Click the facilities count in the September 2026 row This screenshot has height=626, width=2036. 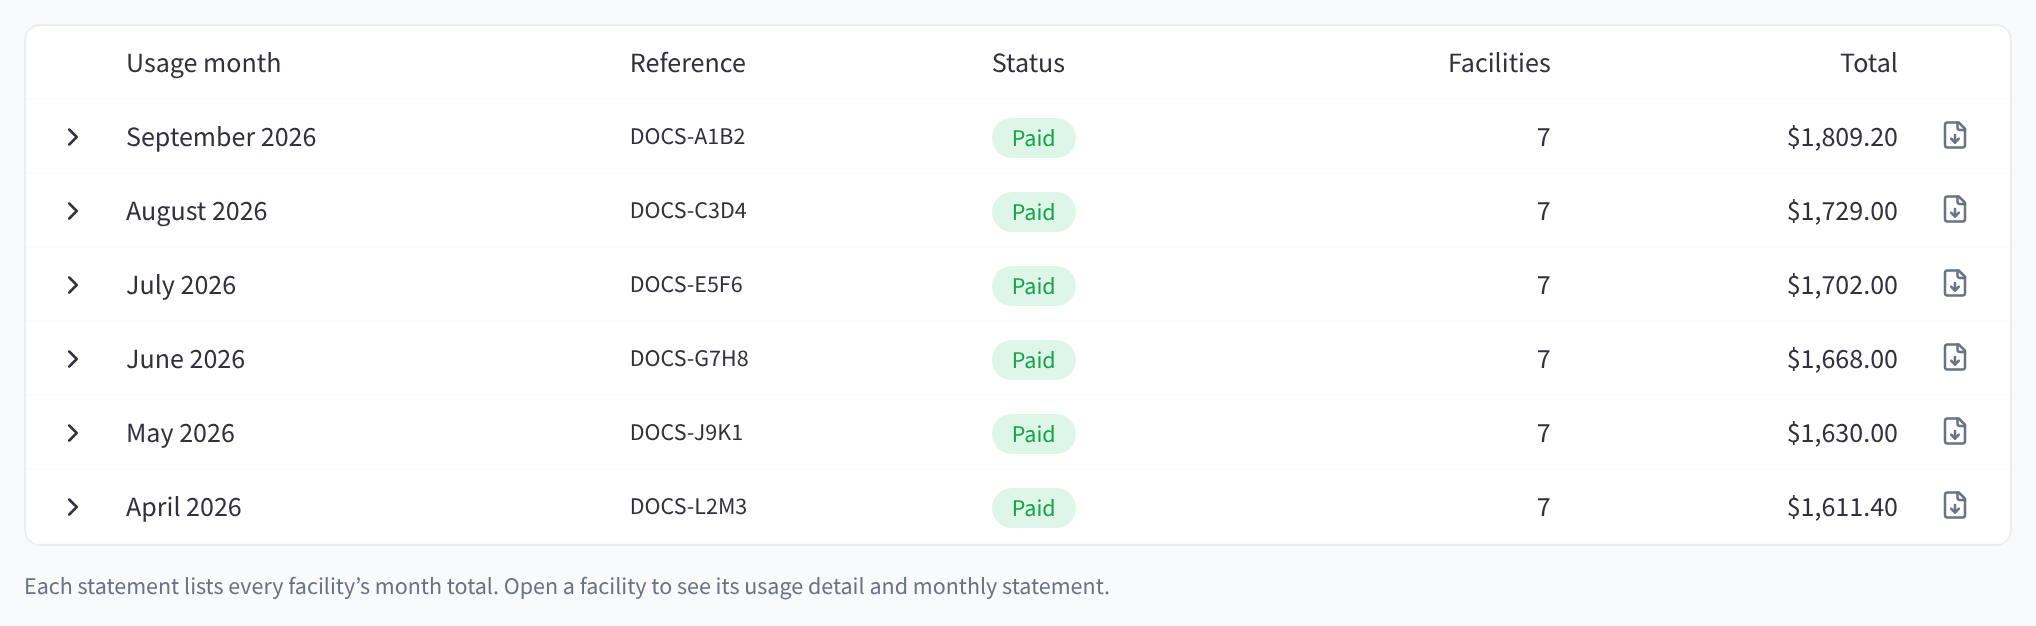1543,137
